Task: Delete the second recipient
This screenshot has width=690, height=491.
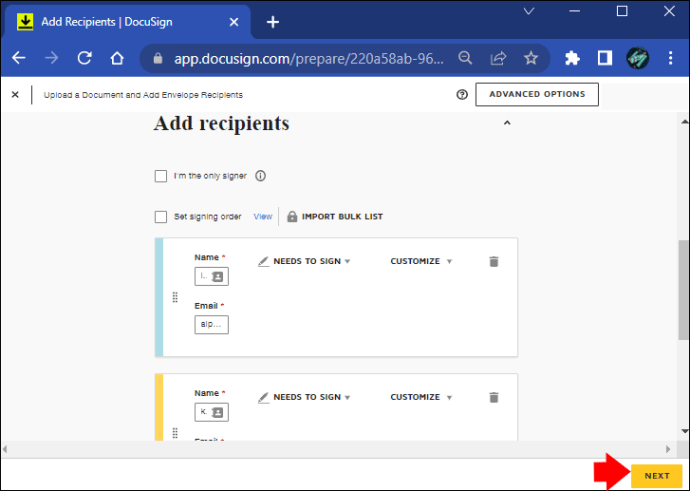Action: click(494, 397)
